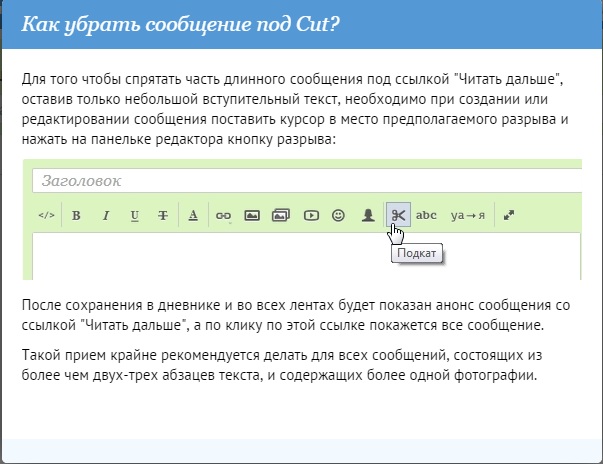
Task: Apply italic formatting
Action: pos(105,215)
